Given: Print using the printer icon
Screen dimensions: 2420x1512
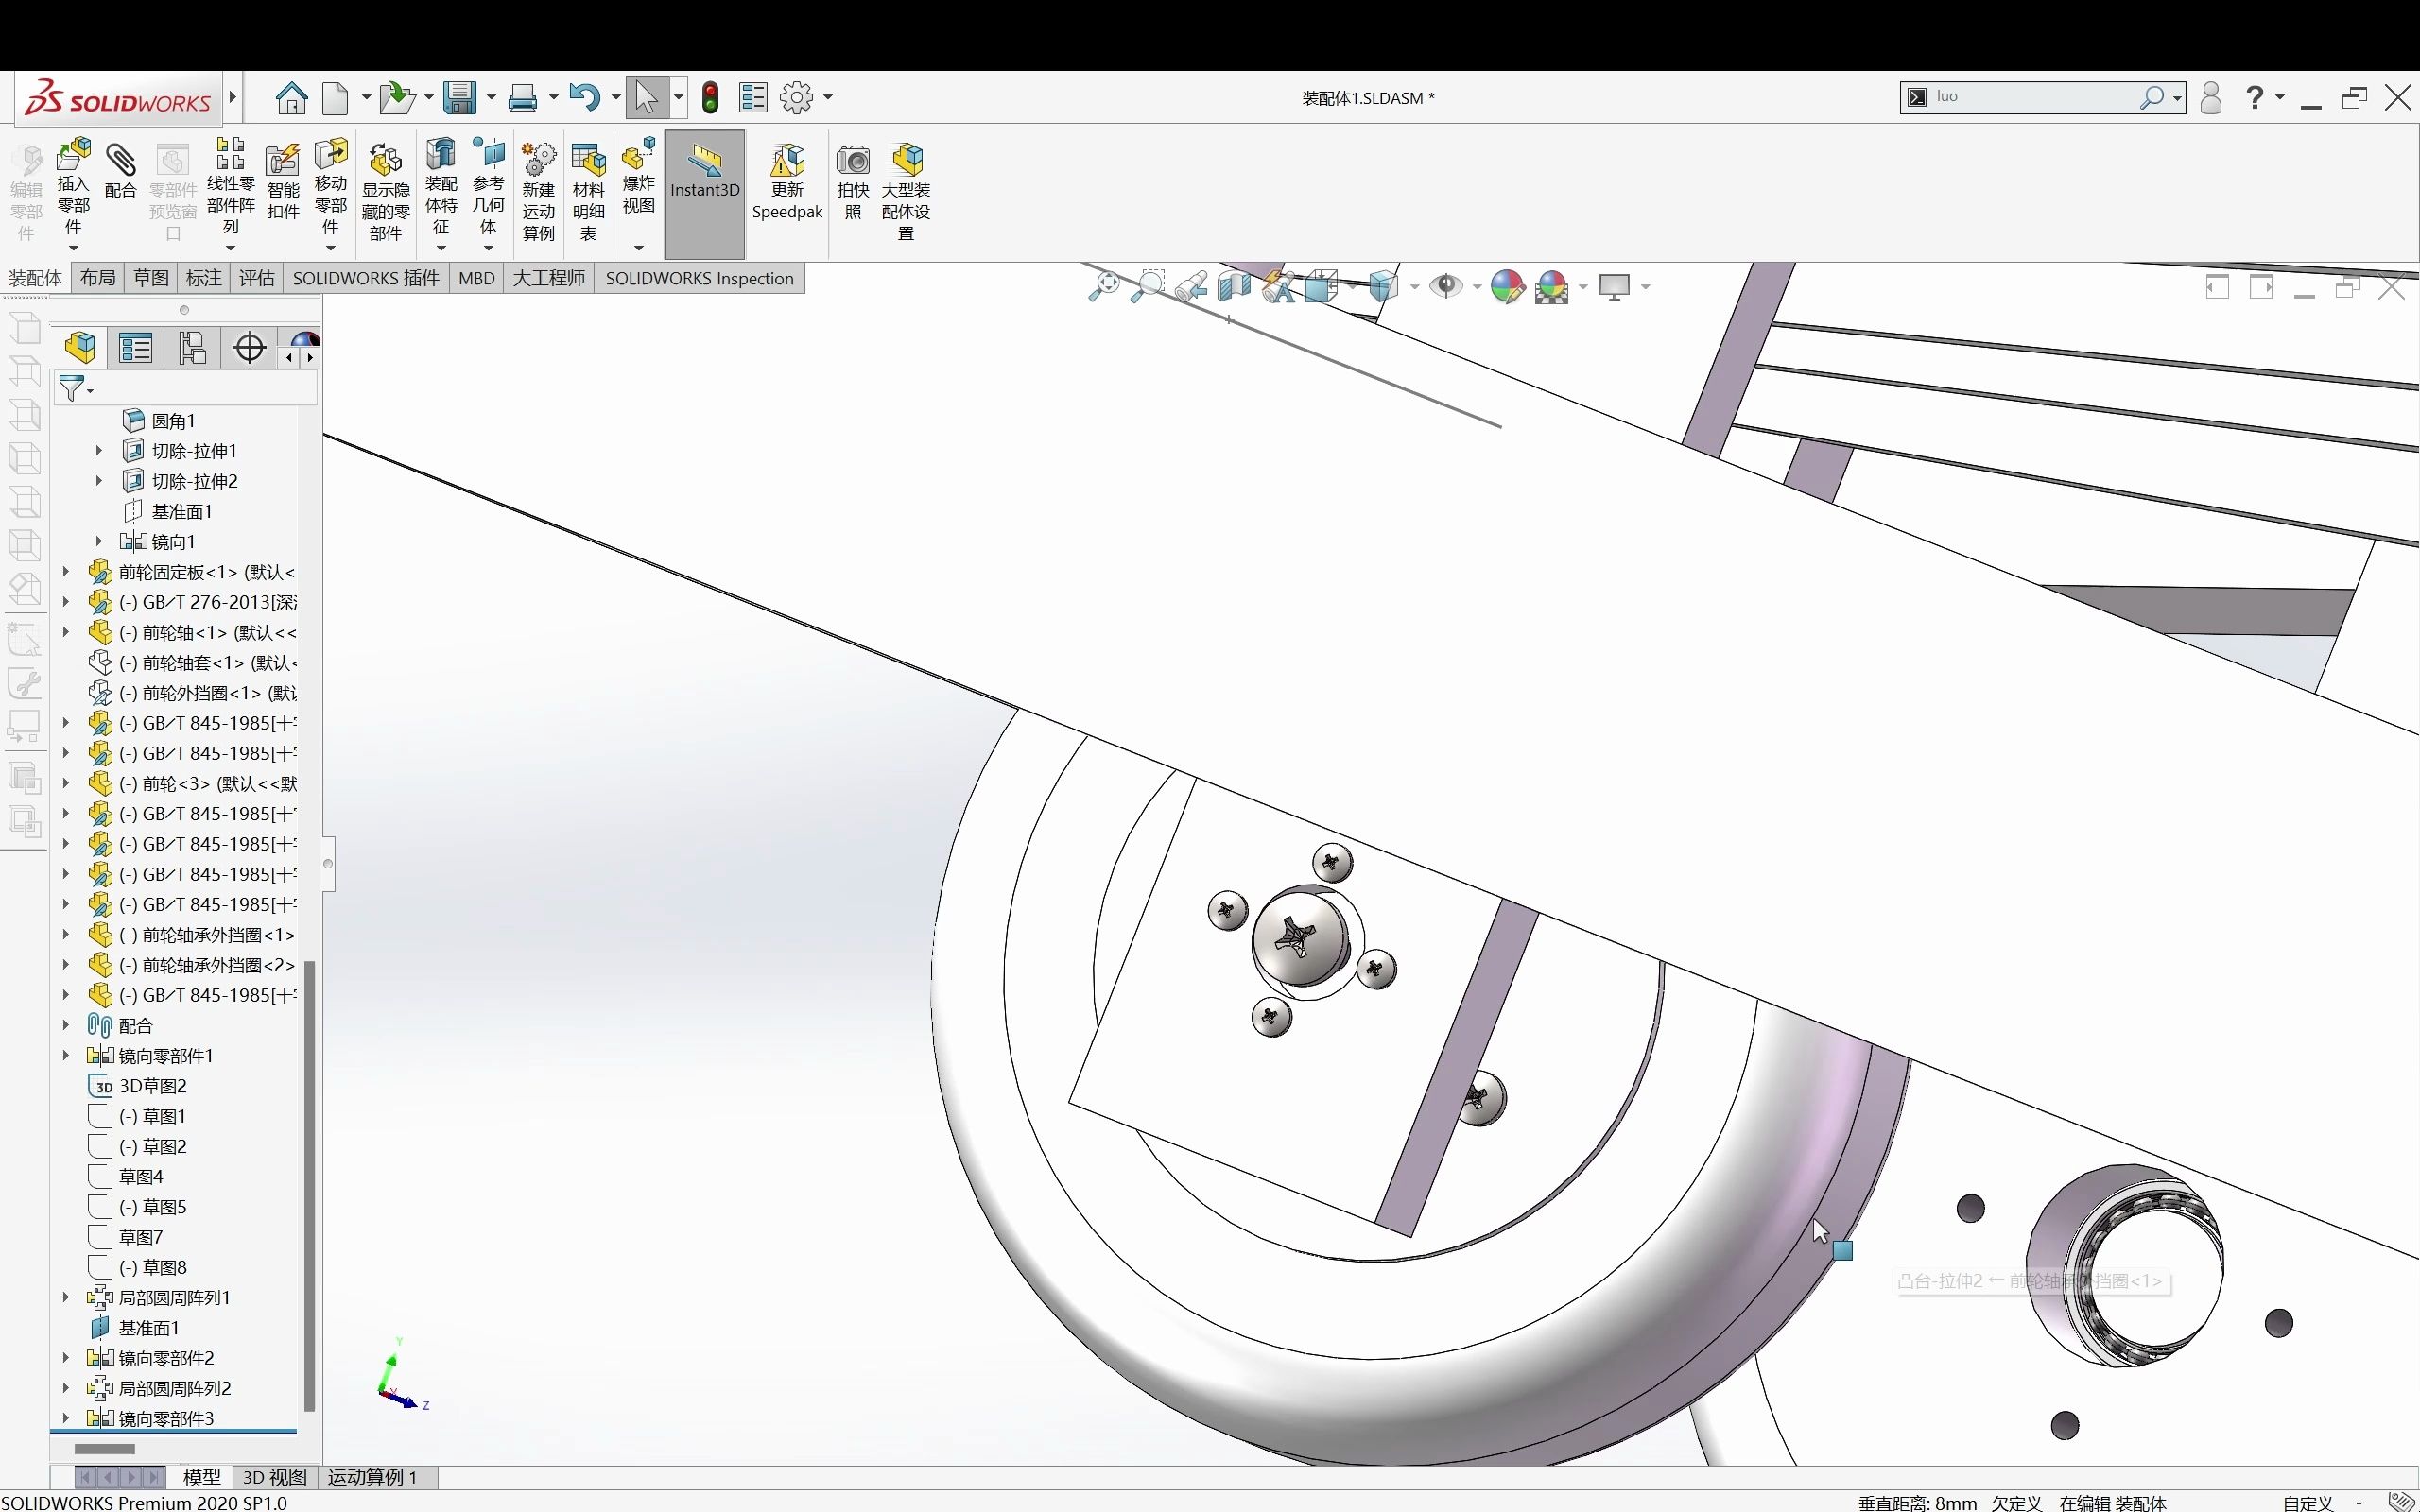Looking at the screenshot, I should 522,98.
